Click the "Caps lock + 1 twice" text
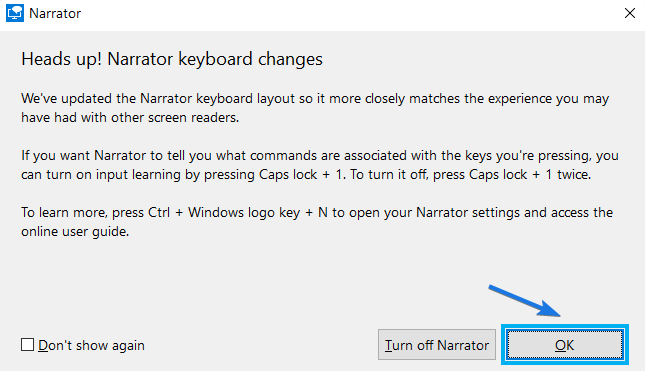Screen dimensions: 645x371 pos(530,174)
